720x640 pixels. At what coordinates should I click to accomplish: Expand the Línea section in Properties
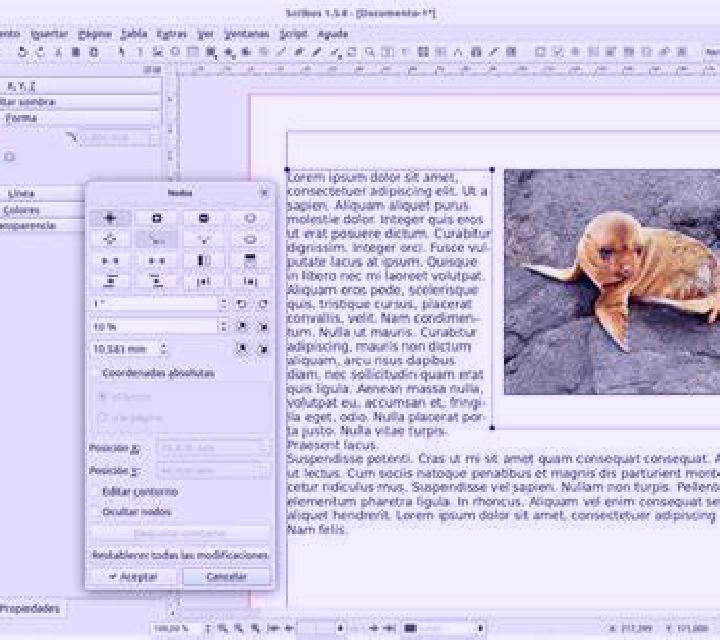43,193
